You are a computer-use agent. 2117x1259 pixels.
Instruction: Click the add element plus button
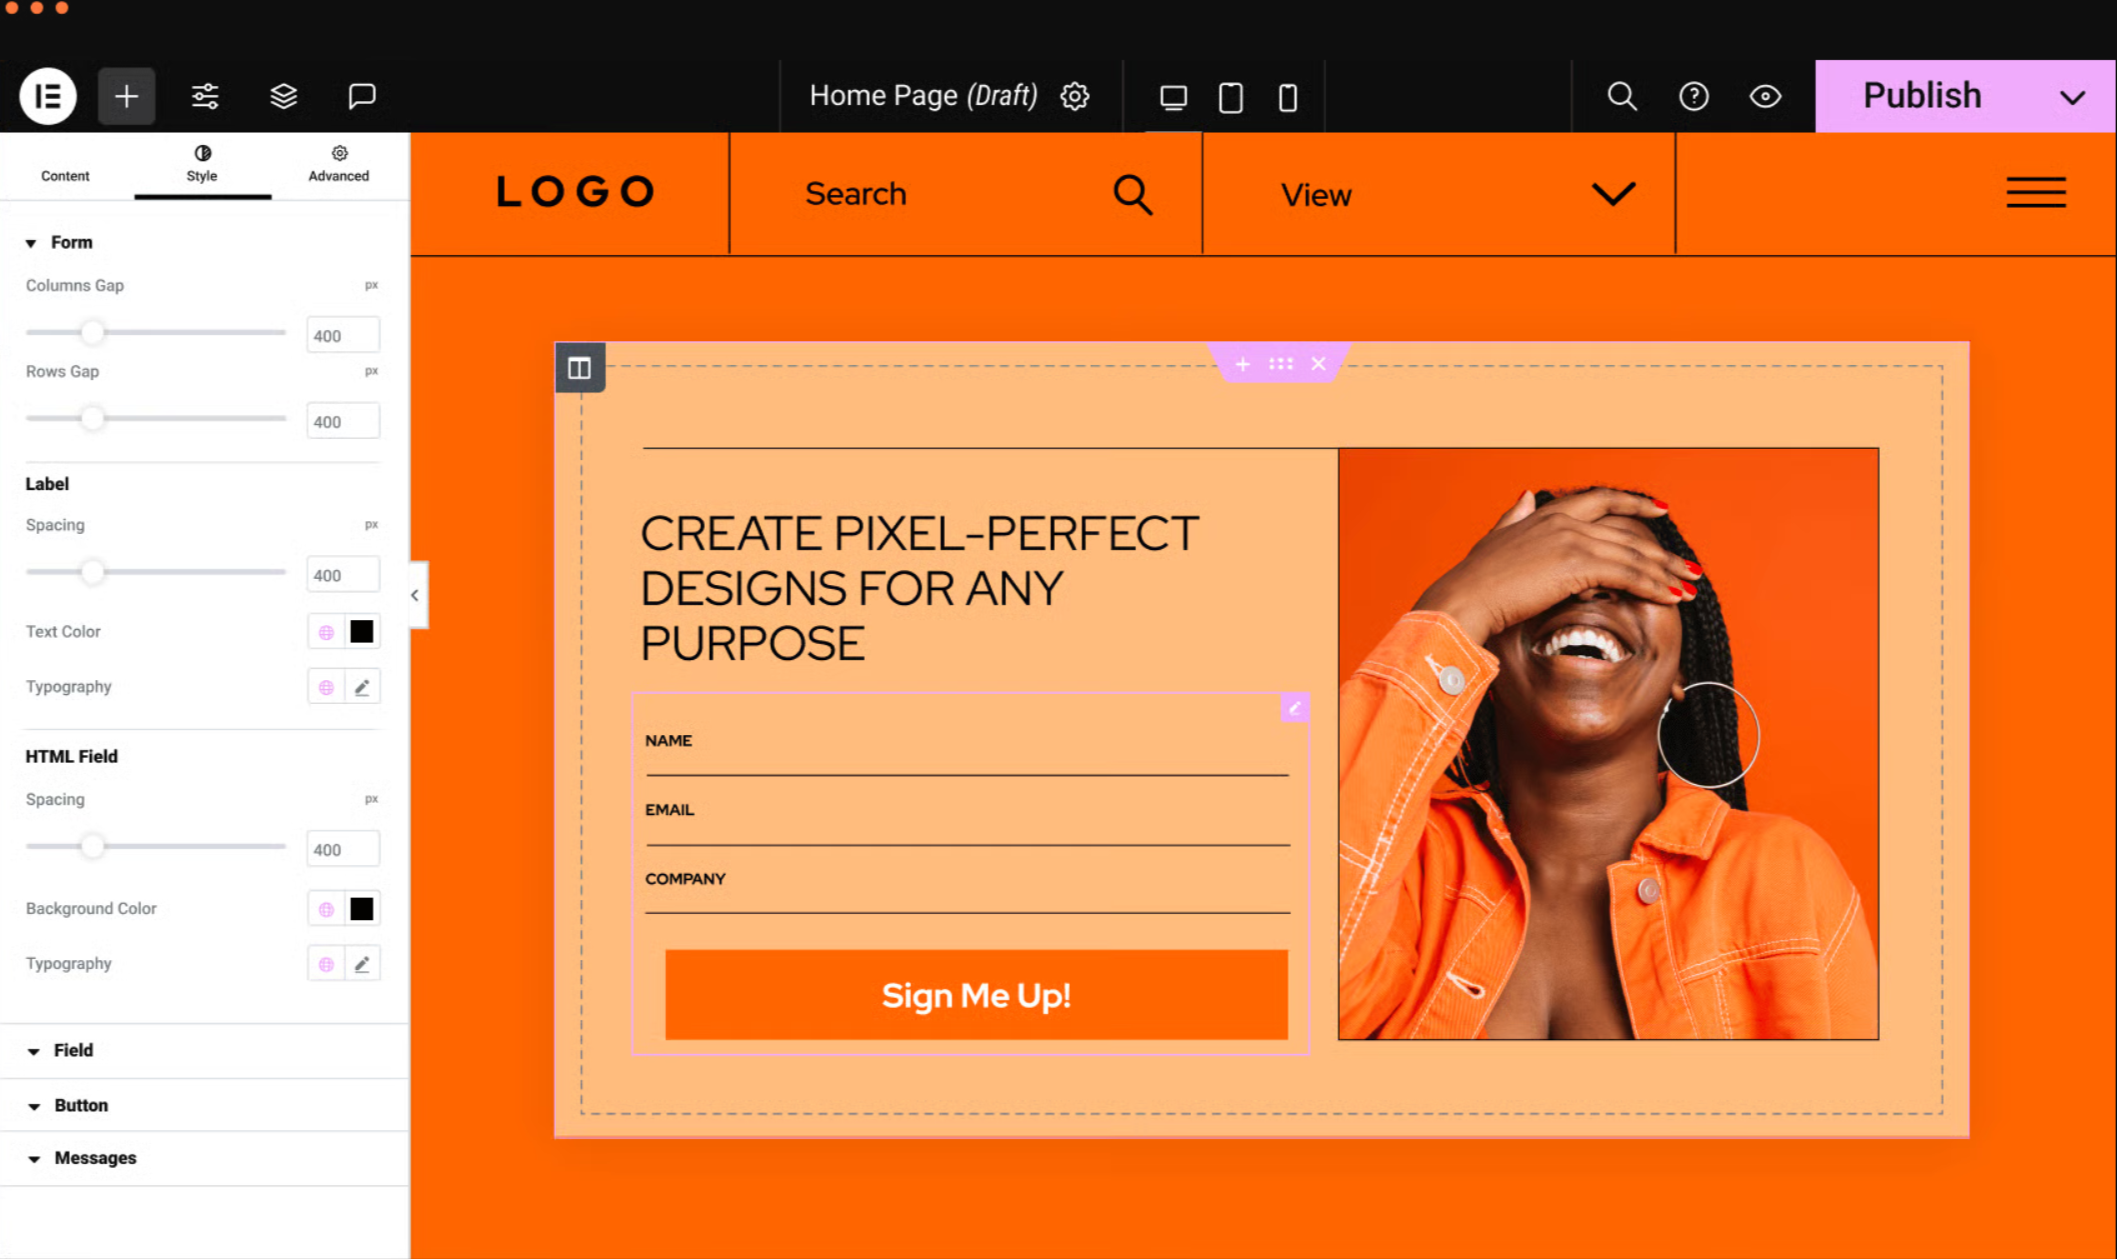(x=126, y=96)
